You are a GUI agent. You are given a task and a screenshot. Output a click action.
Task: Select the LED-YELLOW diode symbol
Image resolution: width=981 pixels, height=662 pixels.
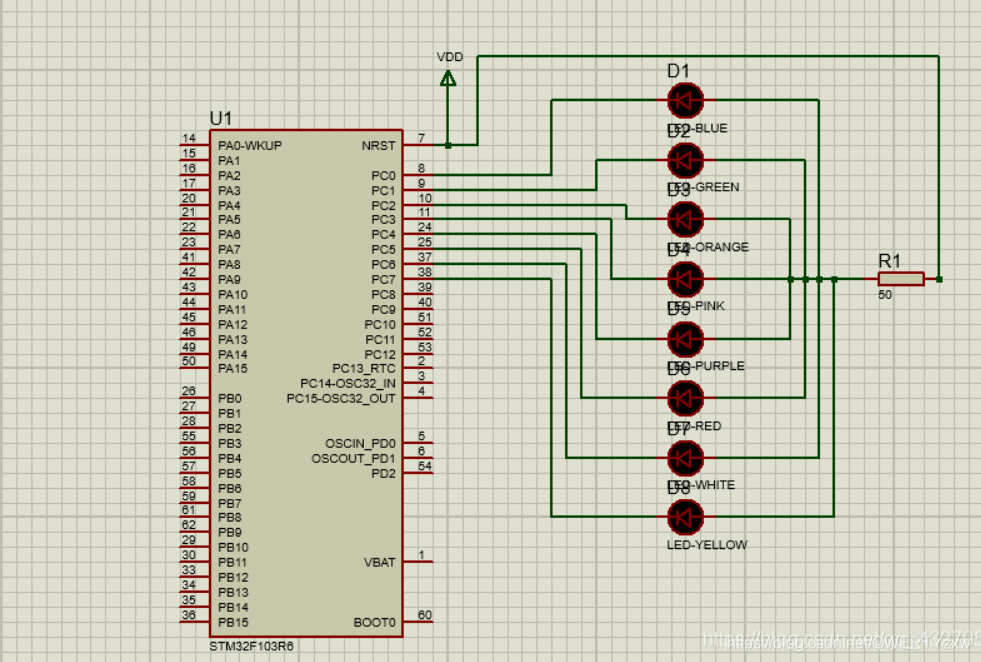[x=685, y=517]
